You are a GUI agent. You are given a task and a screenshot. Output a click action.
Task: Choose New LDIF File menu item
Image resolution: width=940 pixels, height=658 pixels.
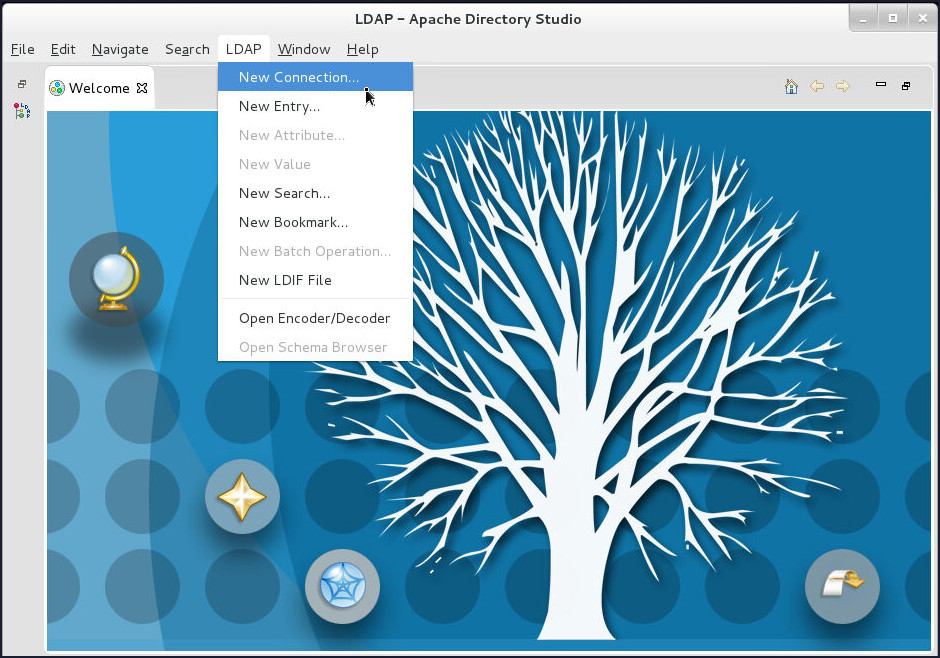pyautogui.click(x=285, y=280)
